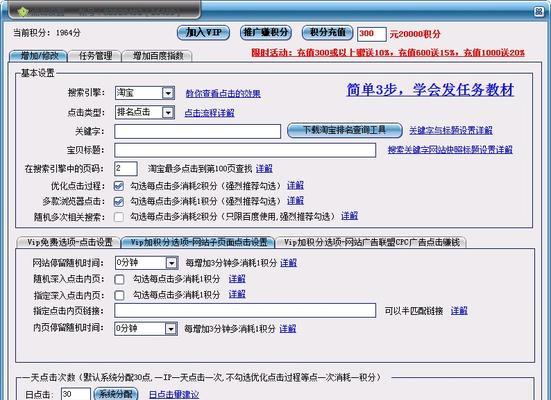
Task: Toggle 优化点击过程 checkbox
Action: [119, 186]
